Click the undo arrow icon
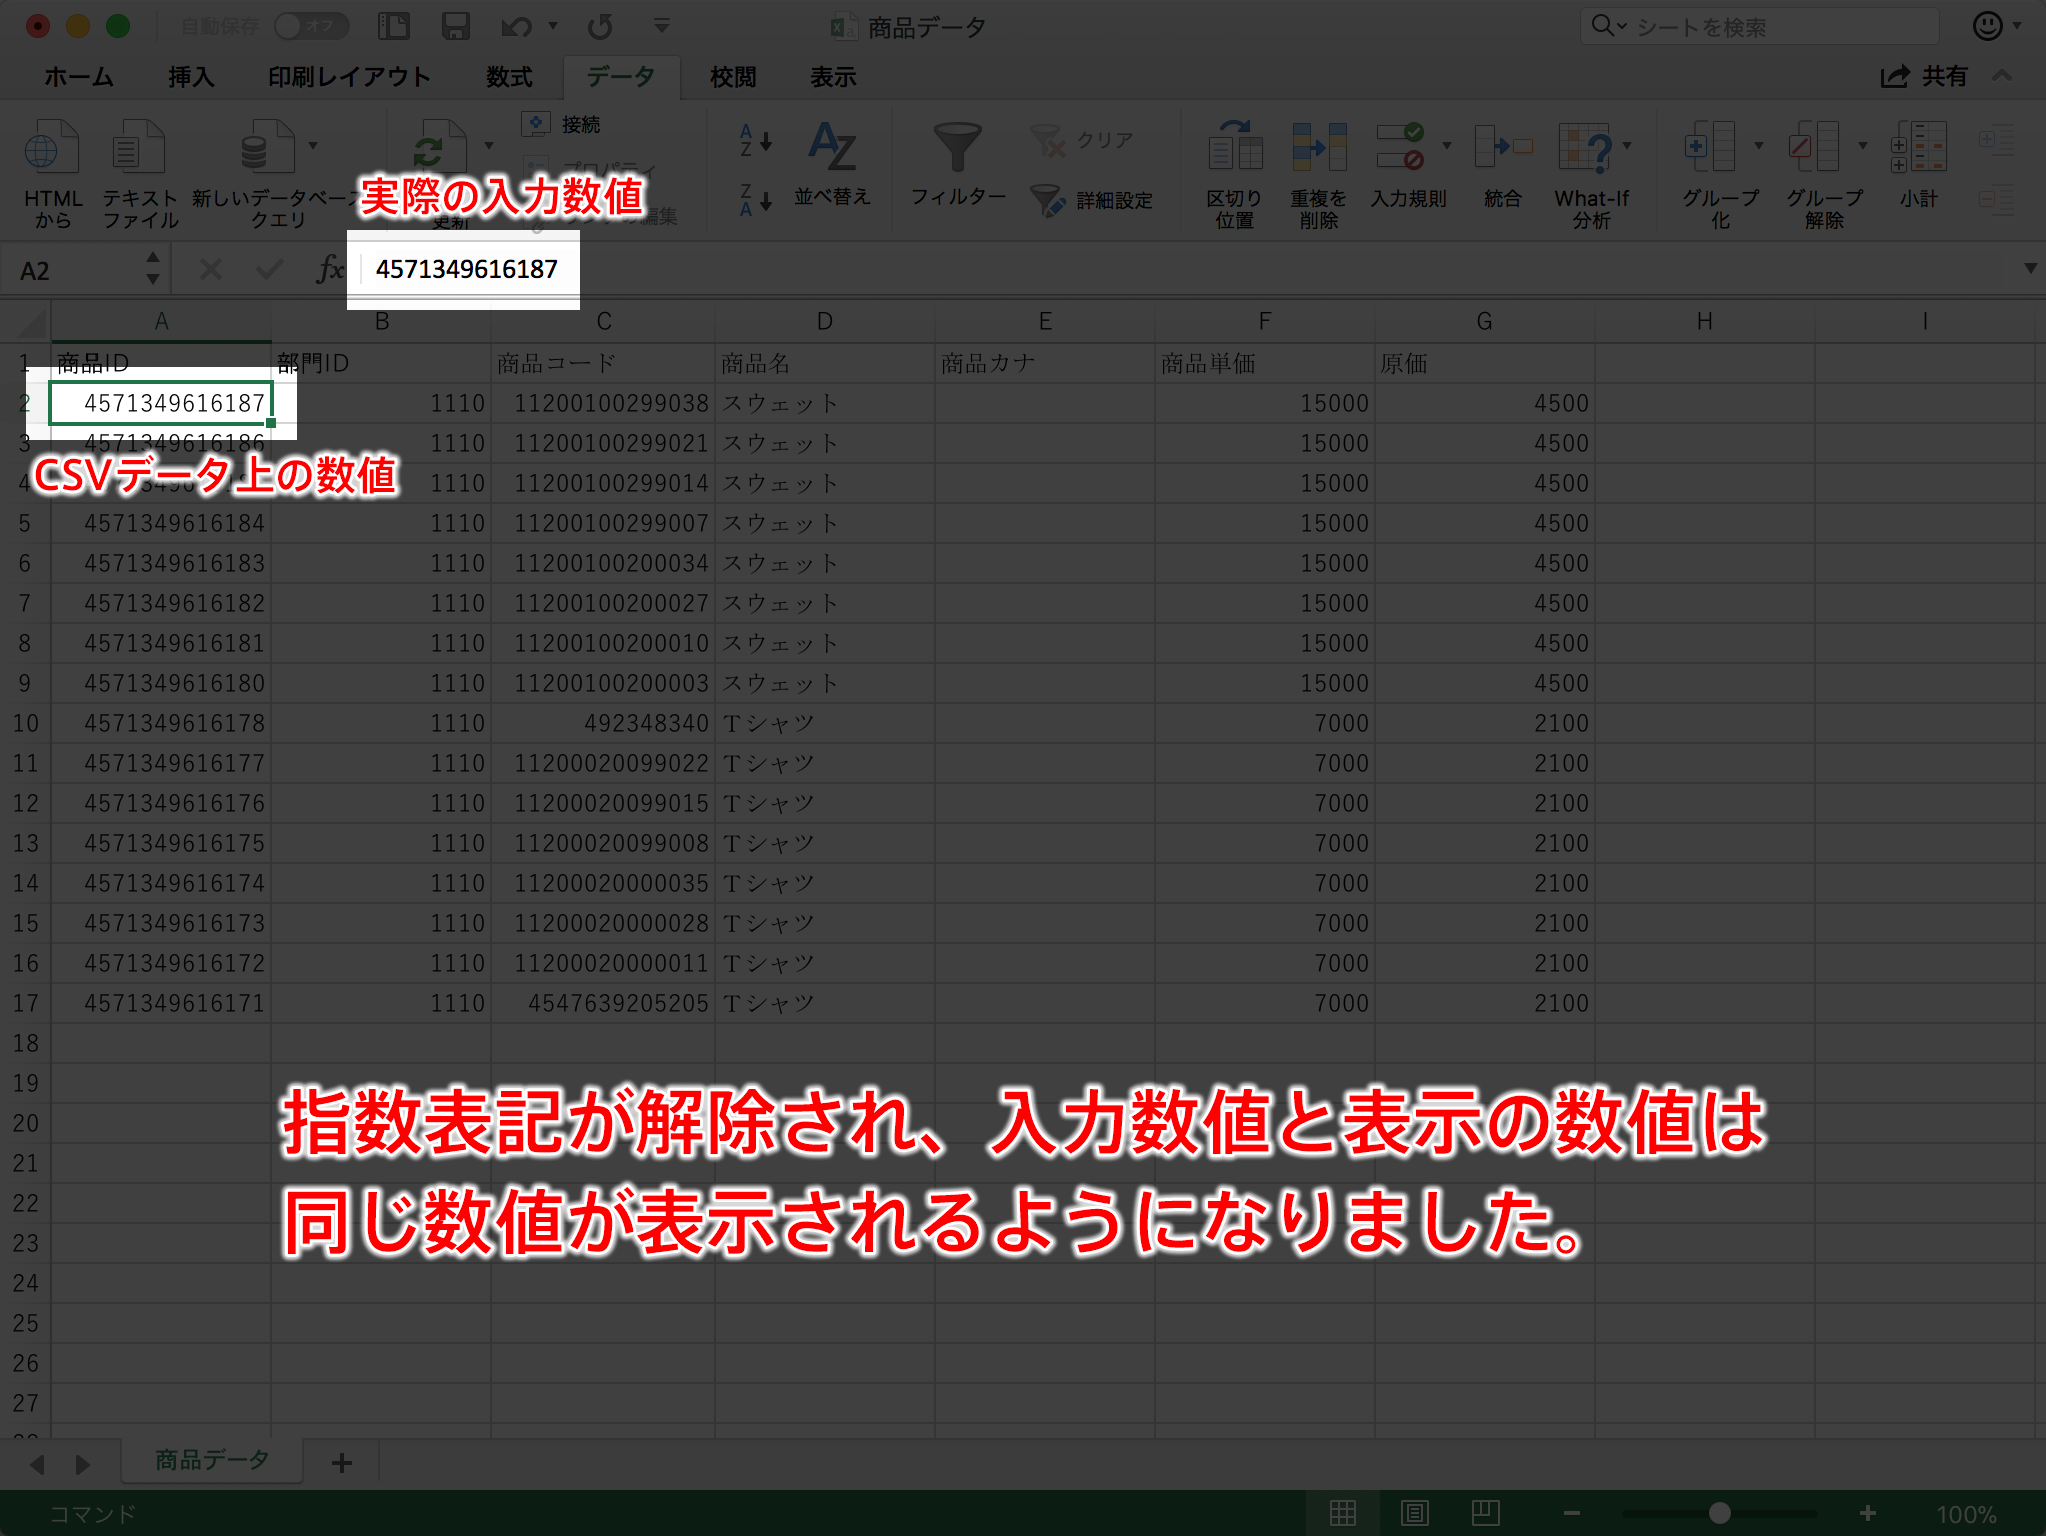Image resolution: width=2046 pixels, height=1536 pixels. point(516,26)
